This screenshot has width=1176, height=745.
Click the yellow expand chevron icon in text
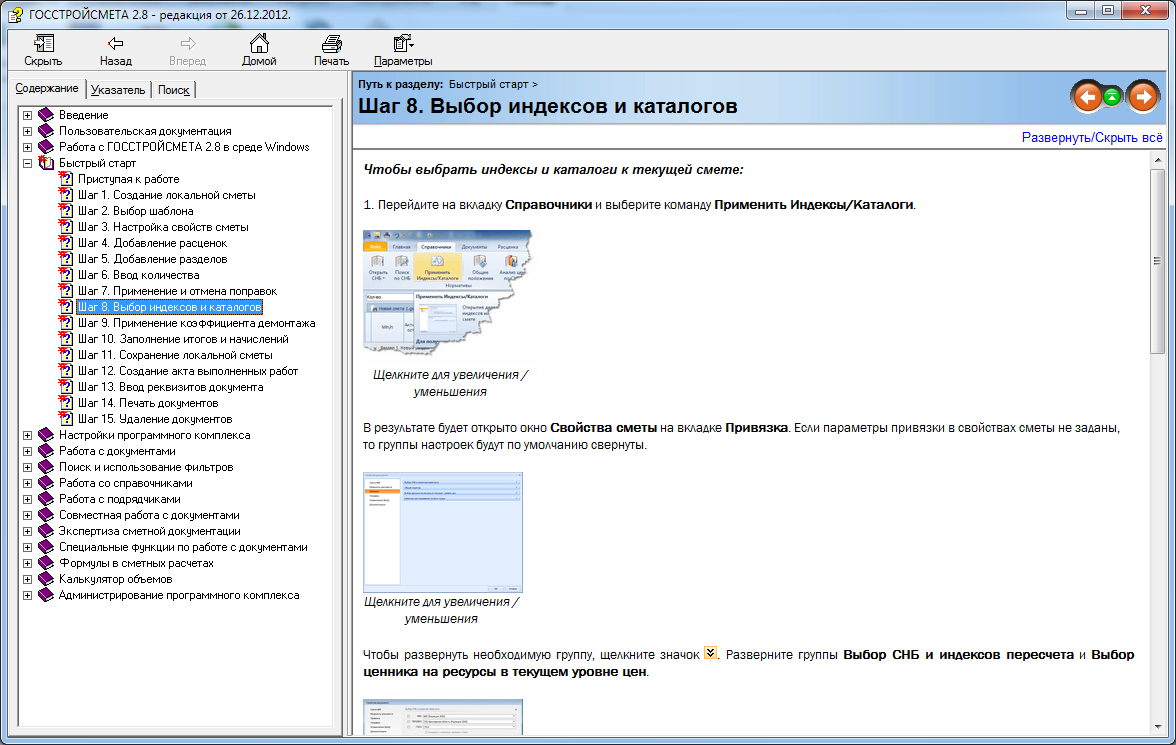710,653
